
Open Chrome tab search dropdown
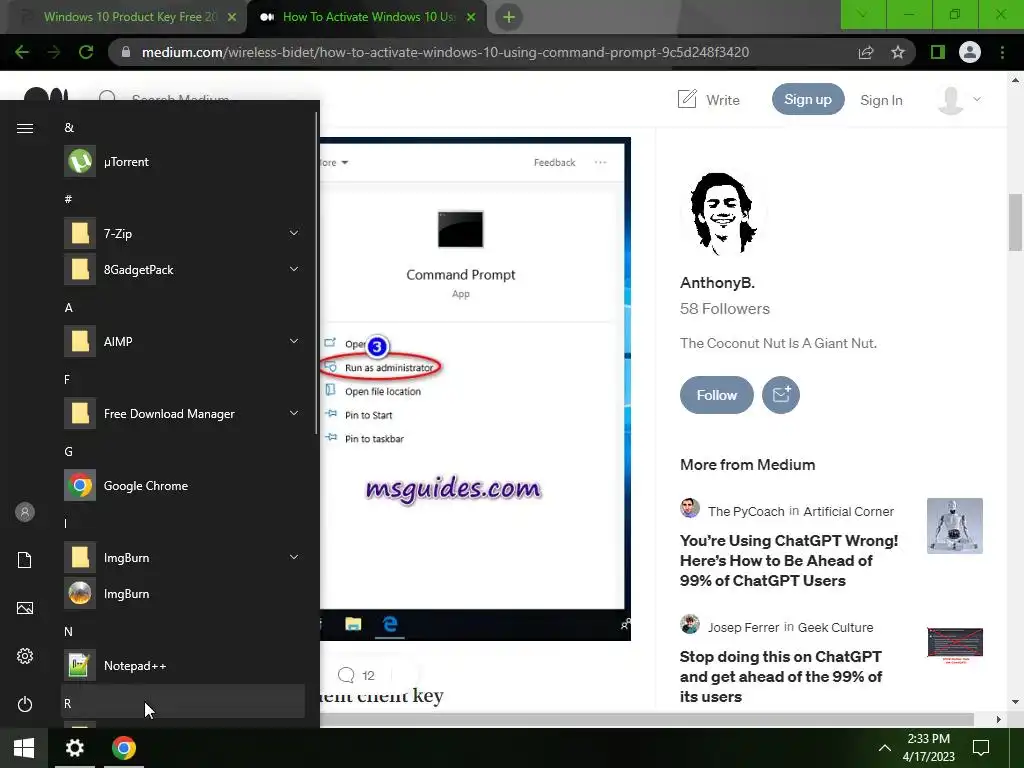863,14
